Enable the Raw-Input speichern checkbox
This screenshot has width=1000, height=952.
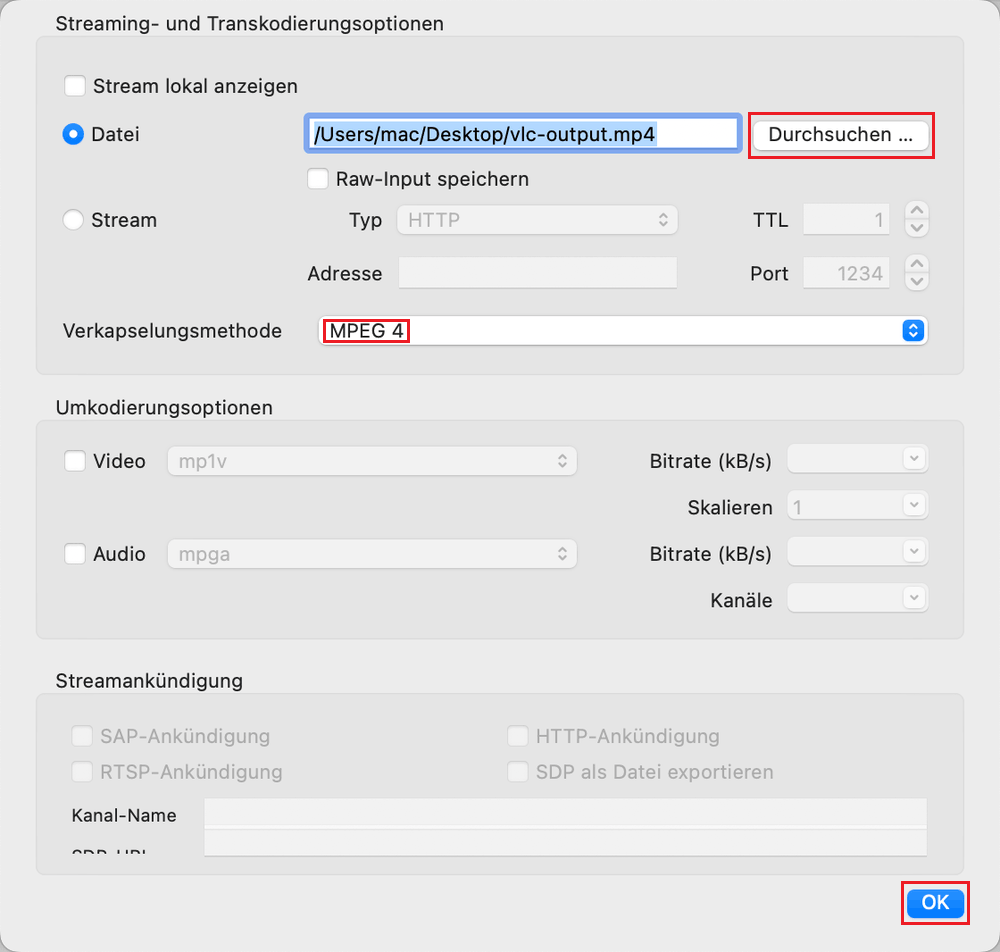[x=318, y=179]
